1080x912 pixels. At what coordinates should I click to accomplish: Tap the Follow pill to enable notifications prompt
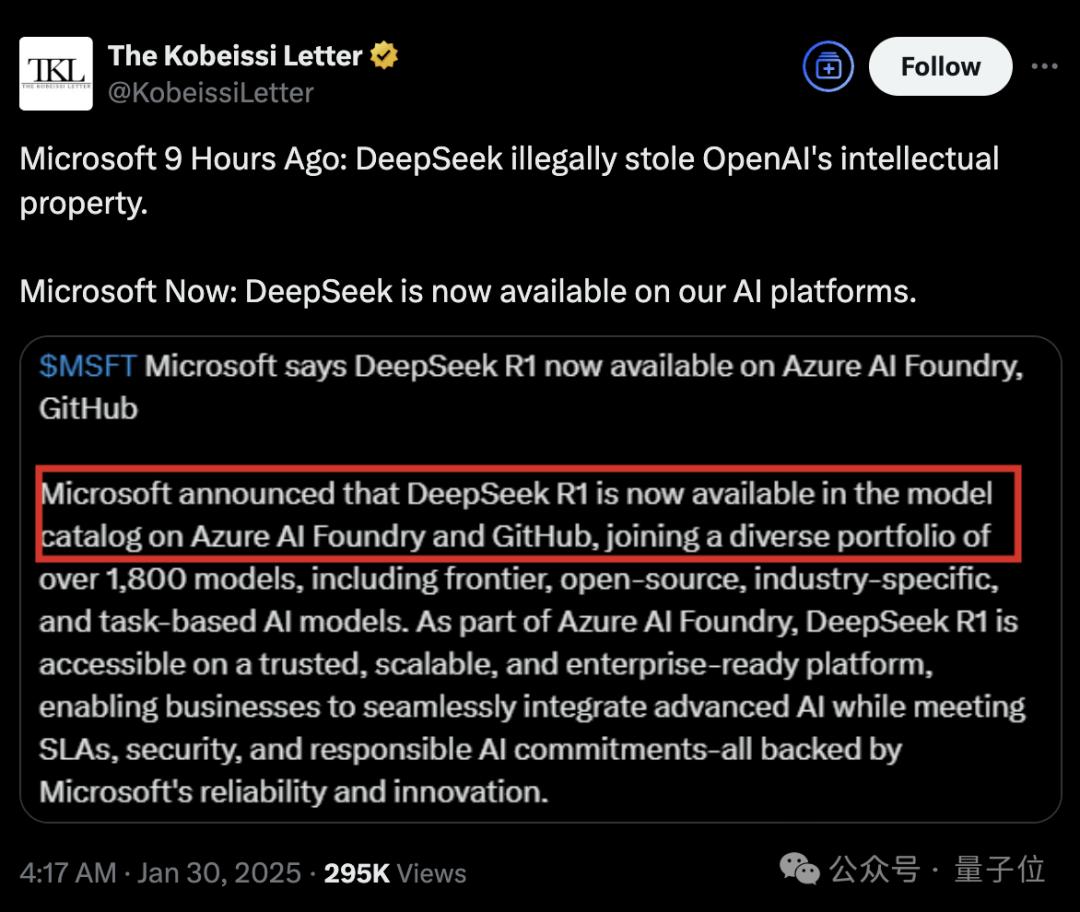pyautogui.click(x=939, y=66)
